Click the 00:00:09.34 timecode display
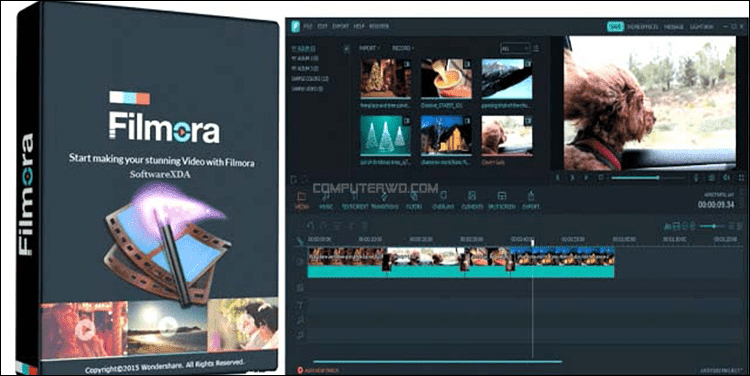The height and width of the screenshot is (376, 750). tap(716, 205)
